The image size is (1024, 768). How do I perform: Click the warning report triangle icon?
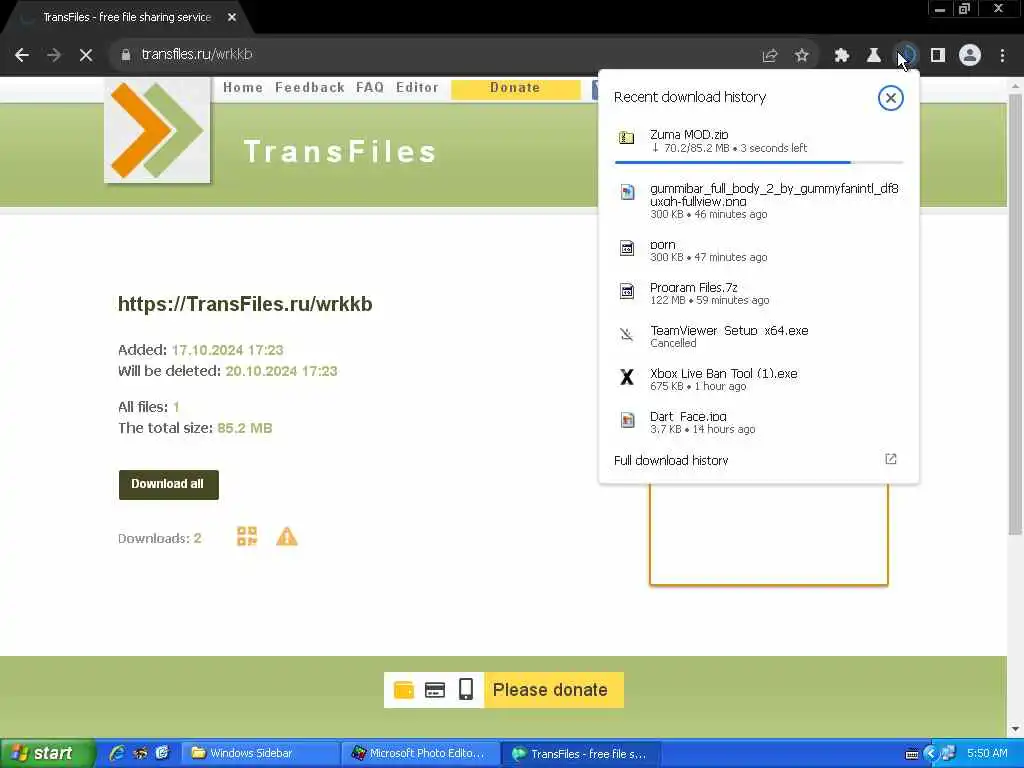(x=287, y=536)
